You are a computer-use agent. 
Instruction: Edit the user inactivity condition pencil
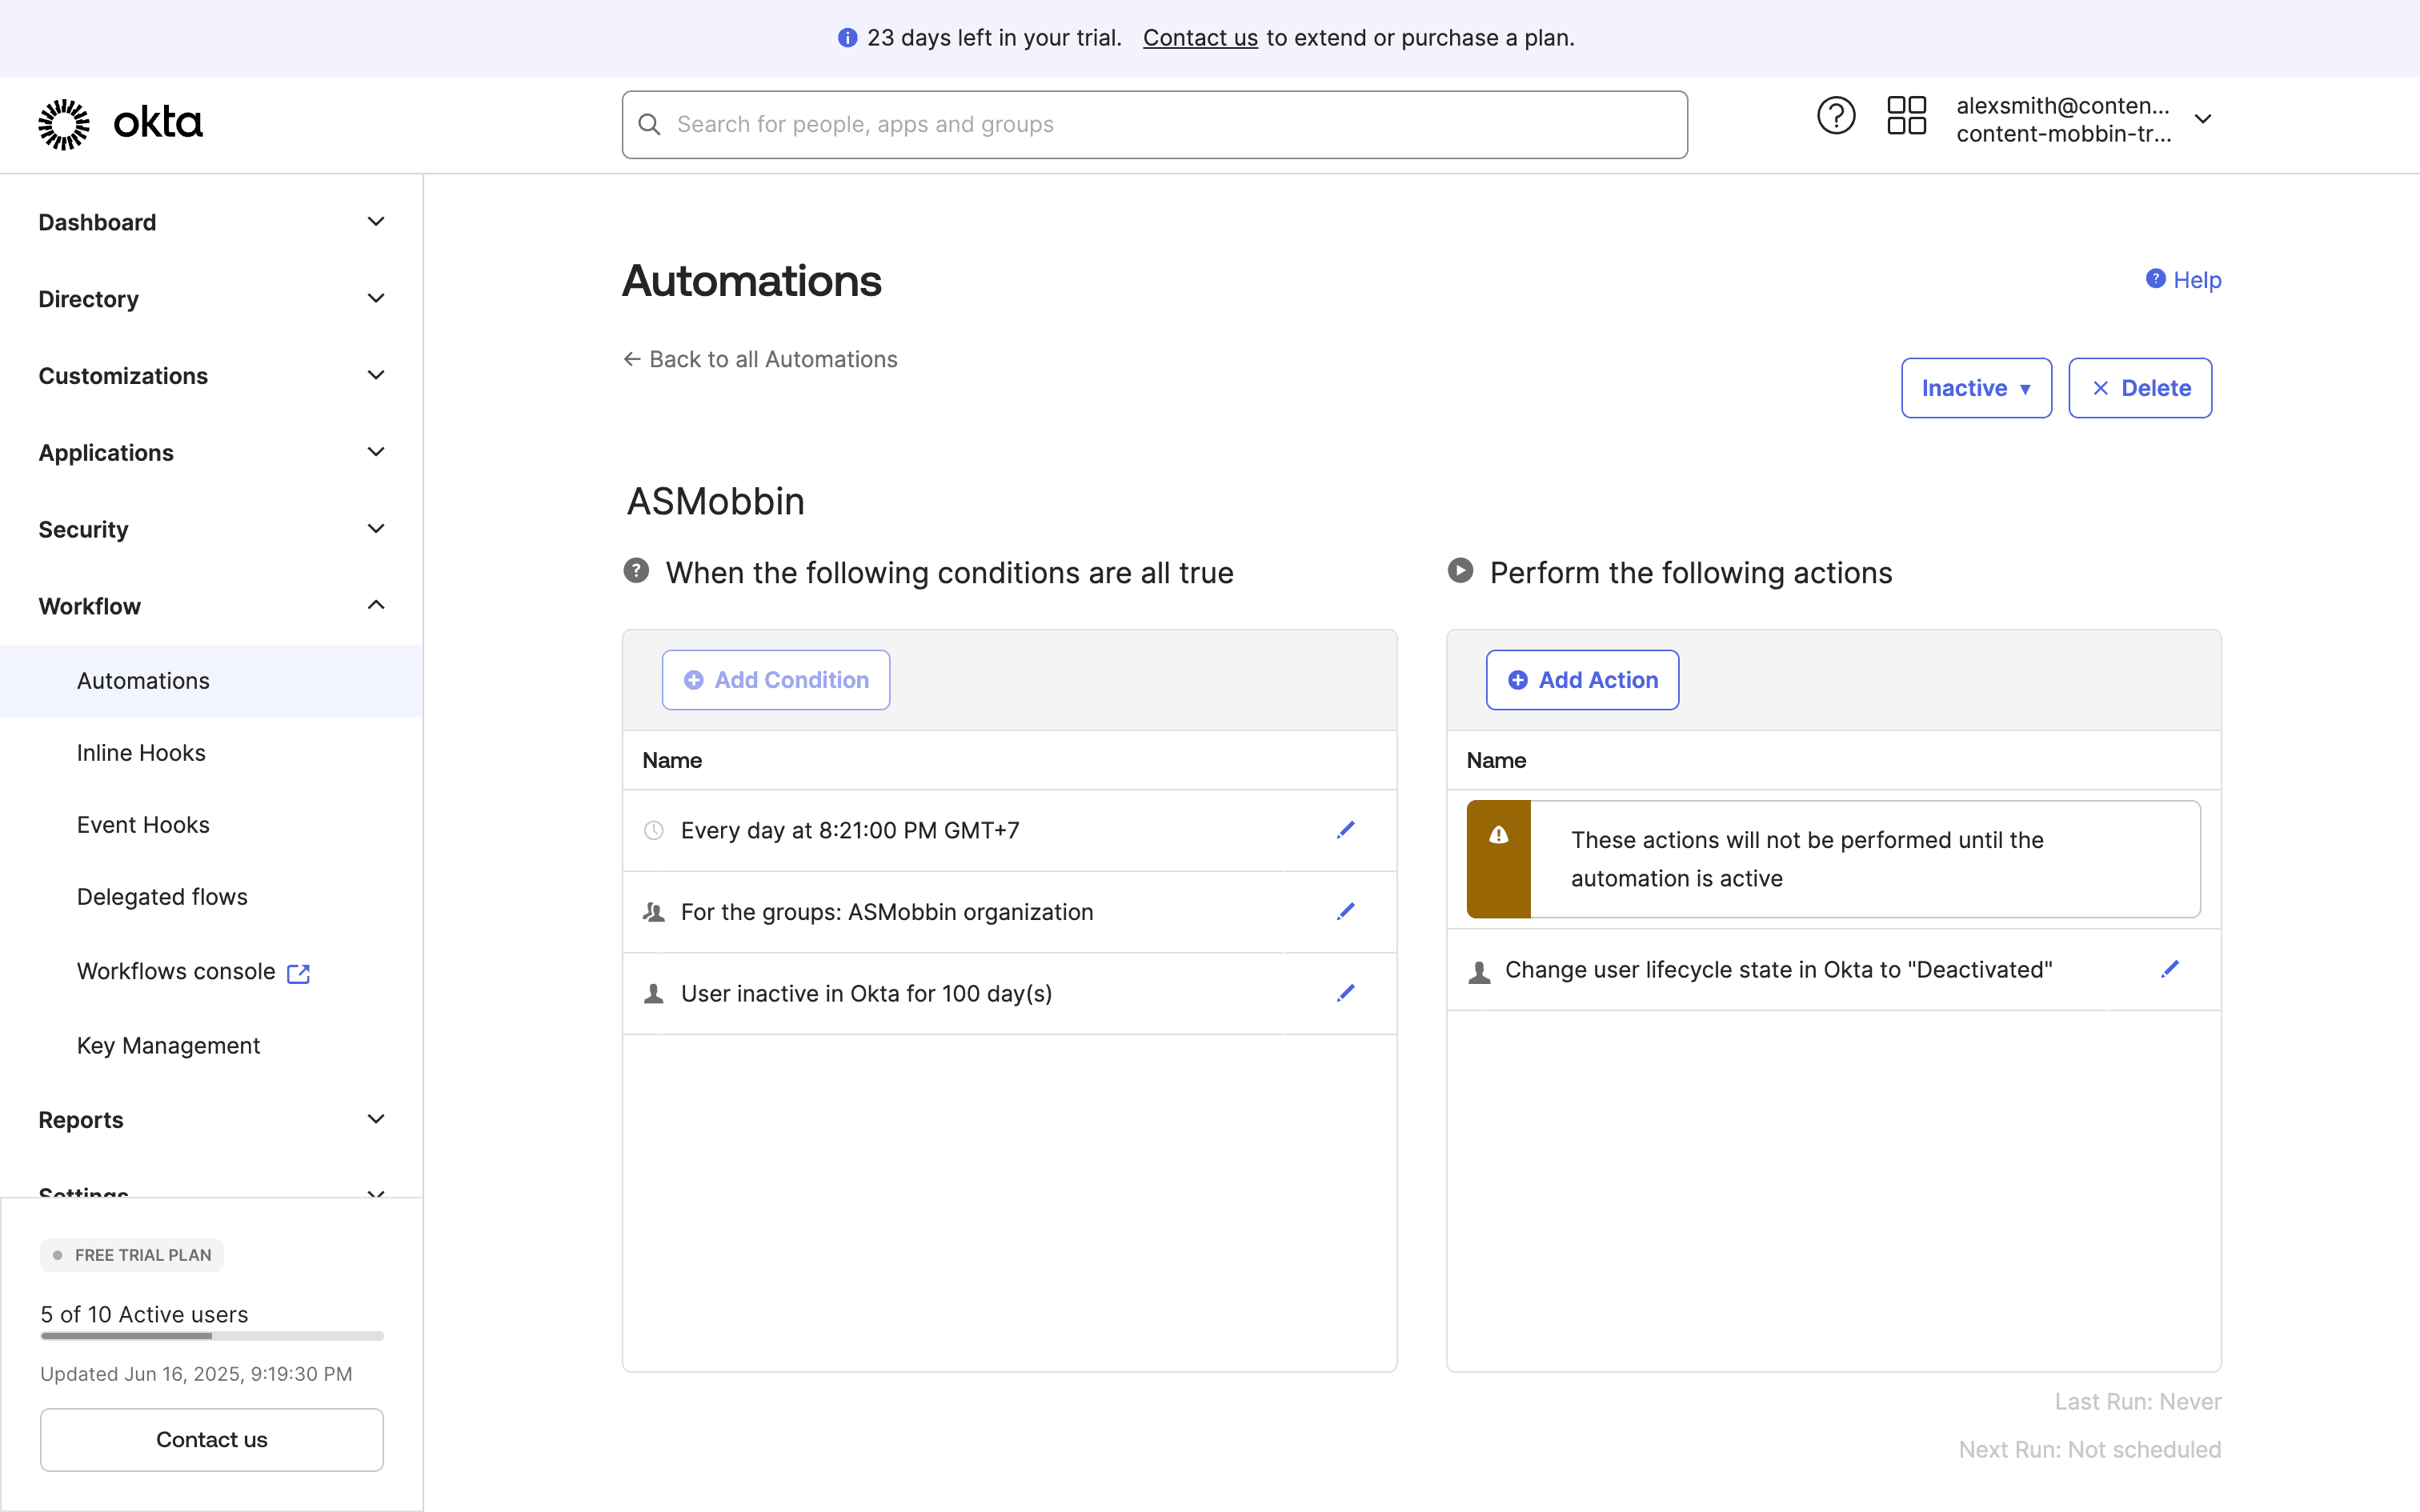[1345, 993]
